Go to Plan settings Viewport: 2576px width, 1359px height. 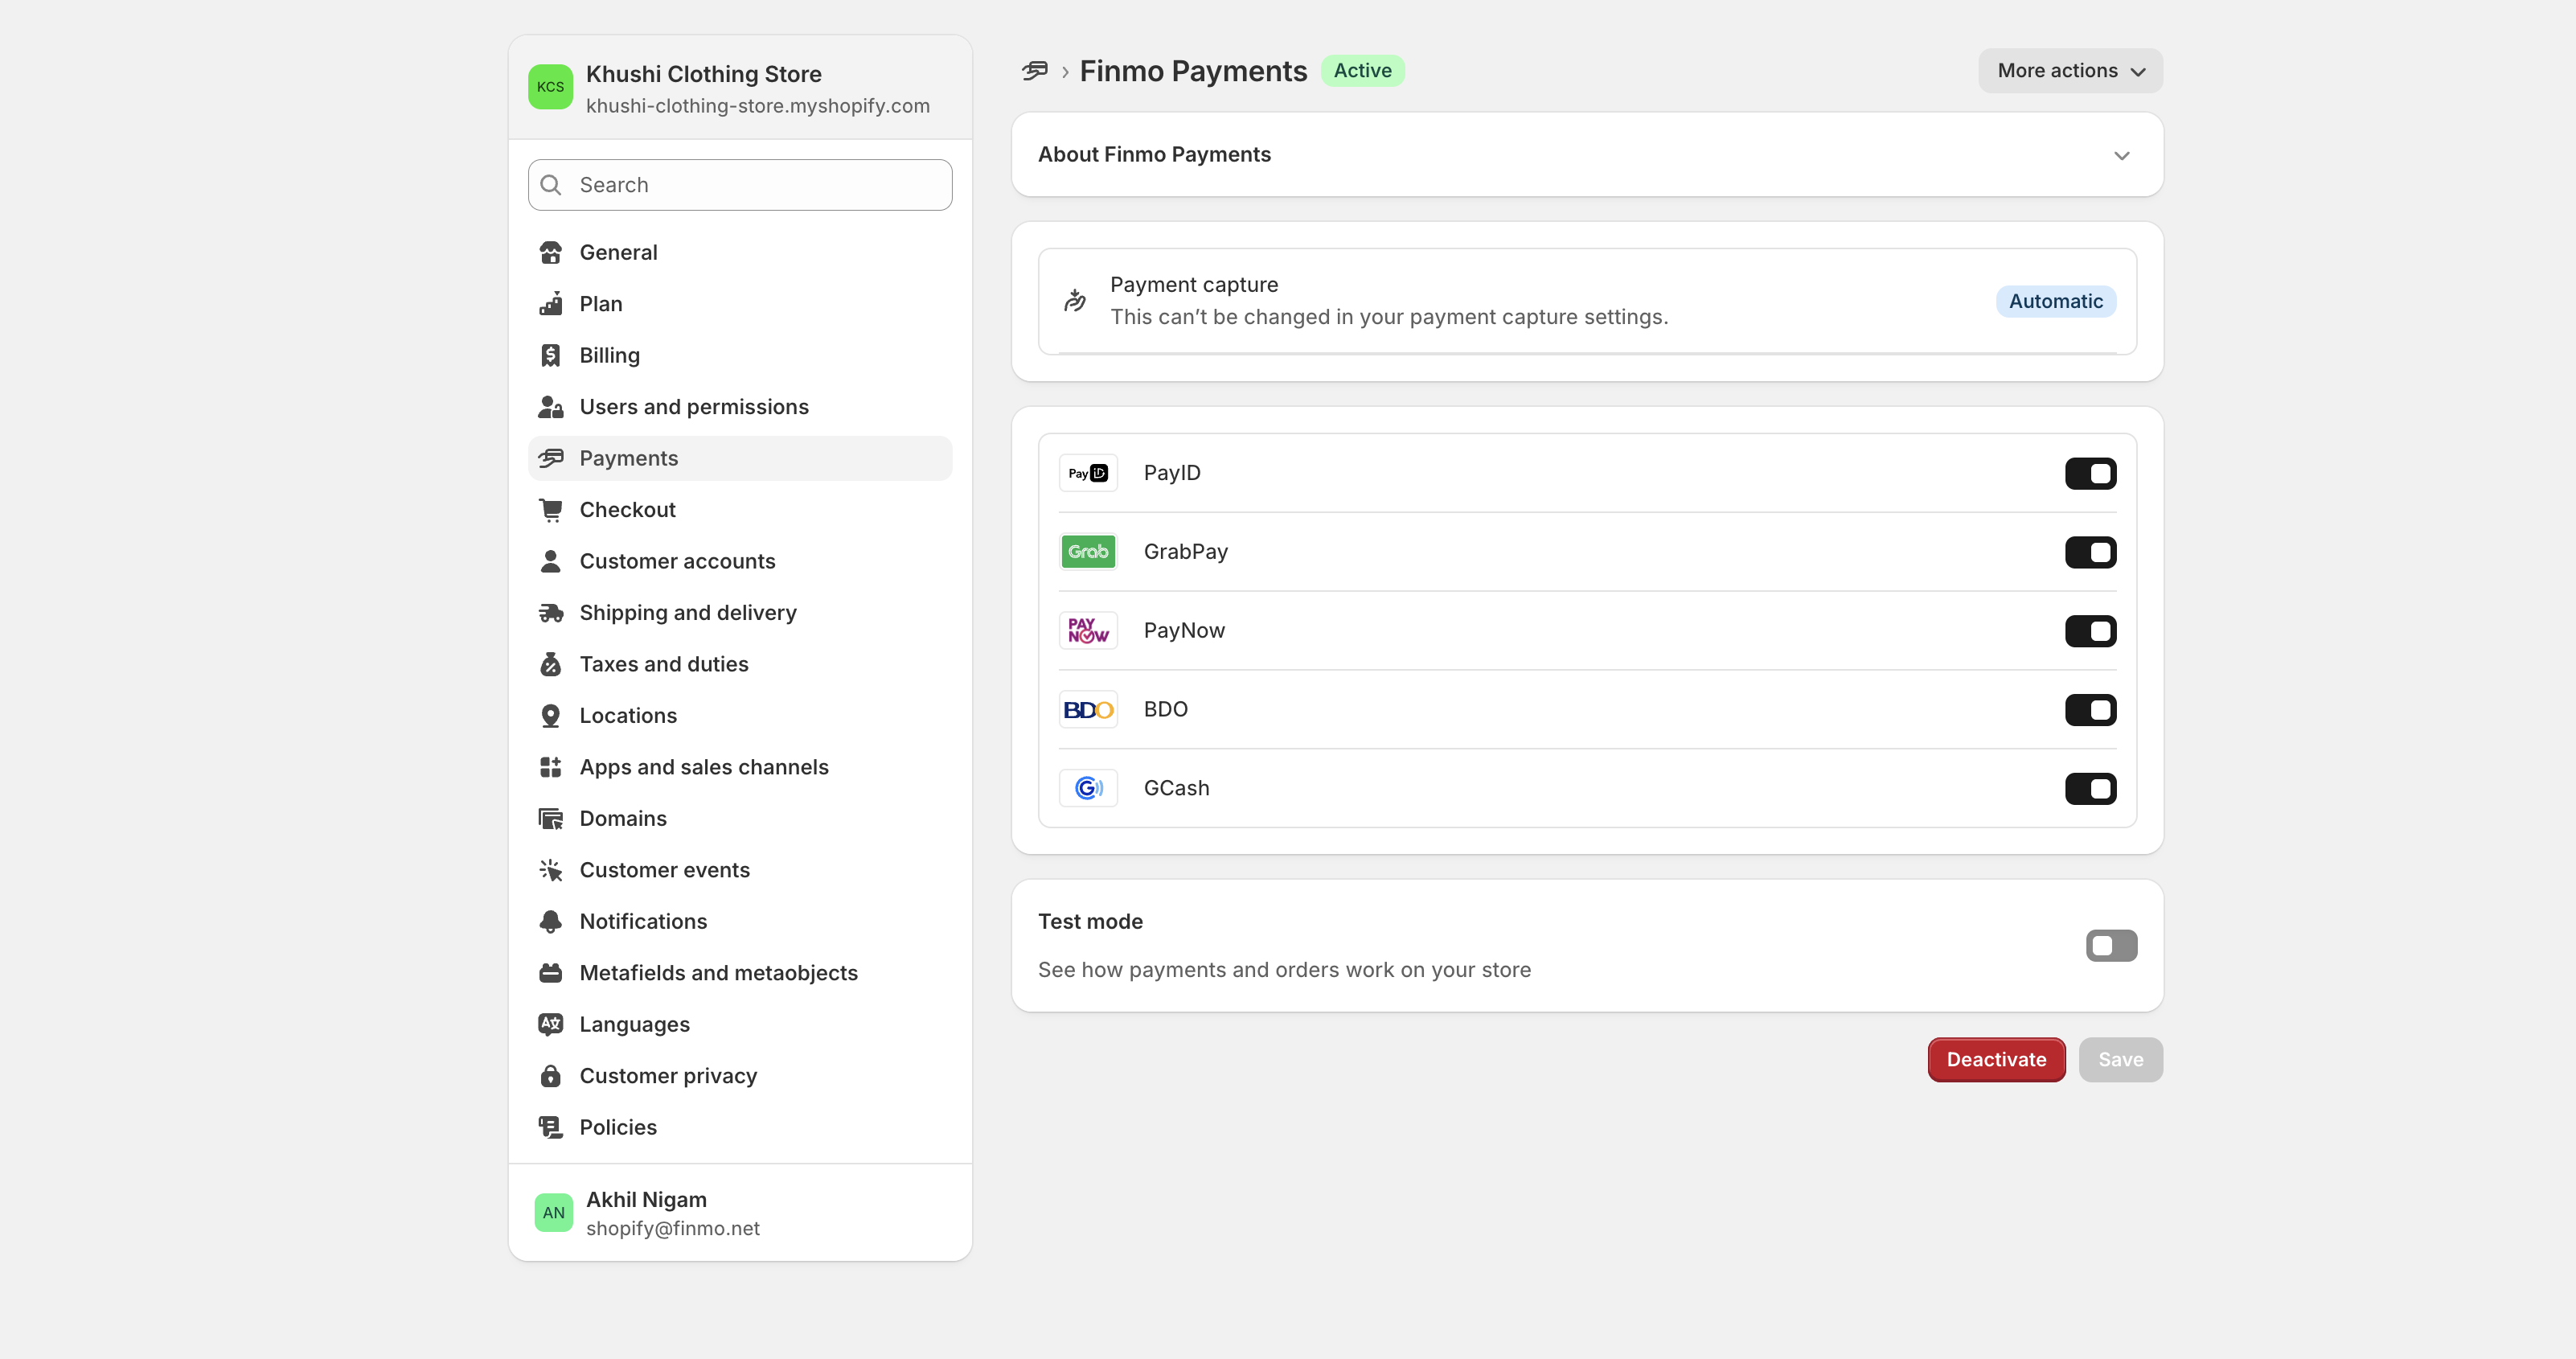(740, 304)
